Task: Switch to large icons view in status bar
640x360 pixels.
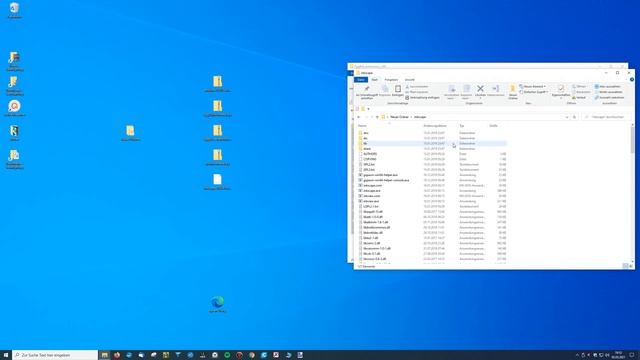Action: tap(631, 266)
